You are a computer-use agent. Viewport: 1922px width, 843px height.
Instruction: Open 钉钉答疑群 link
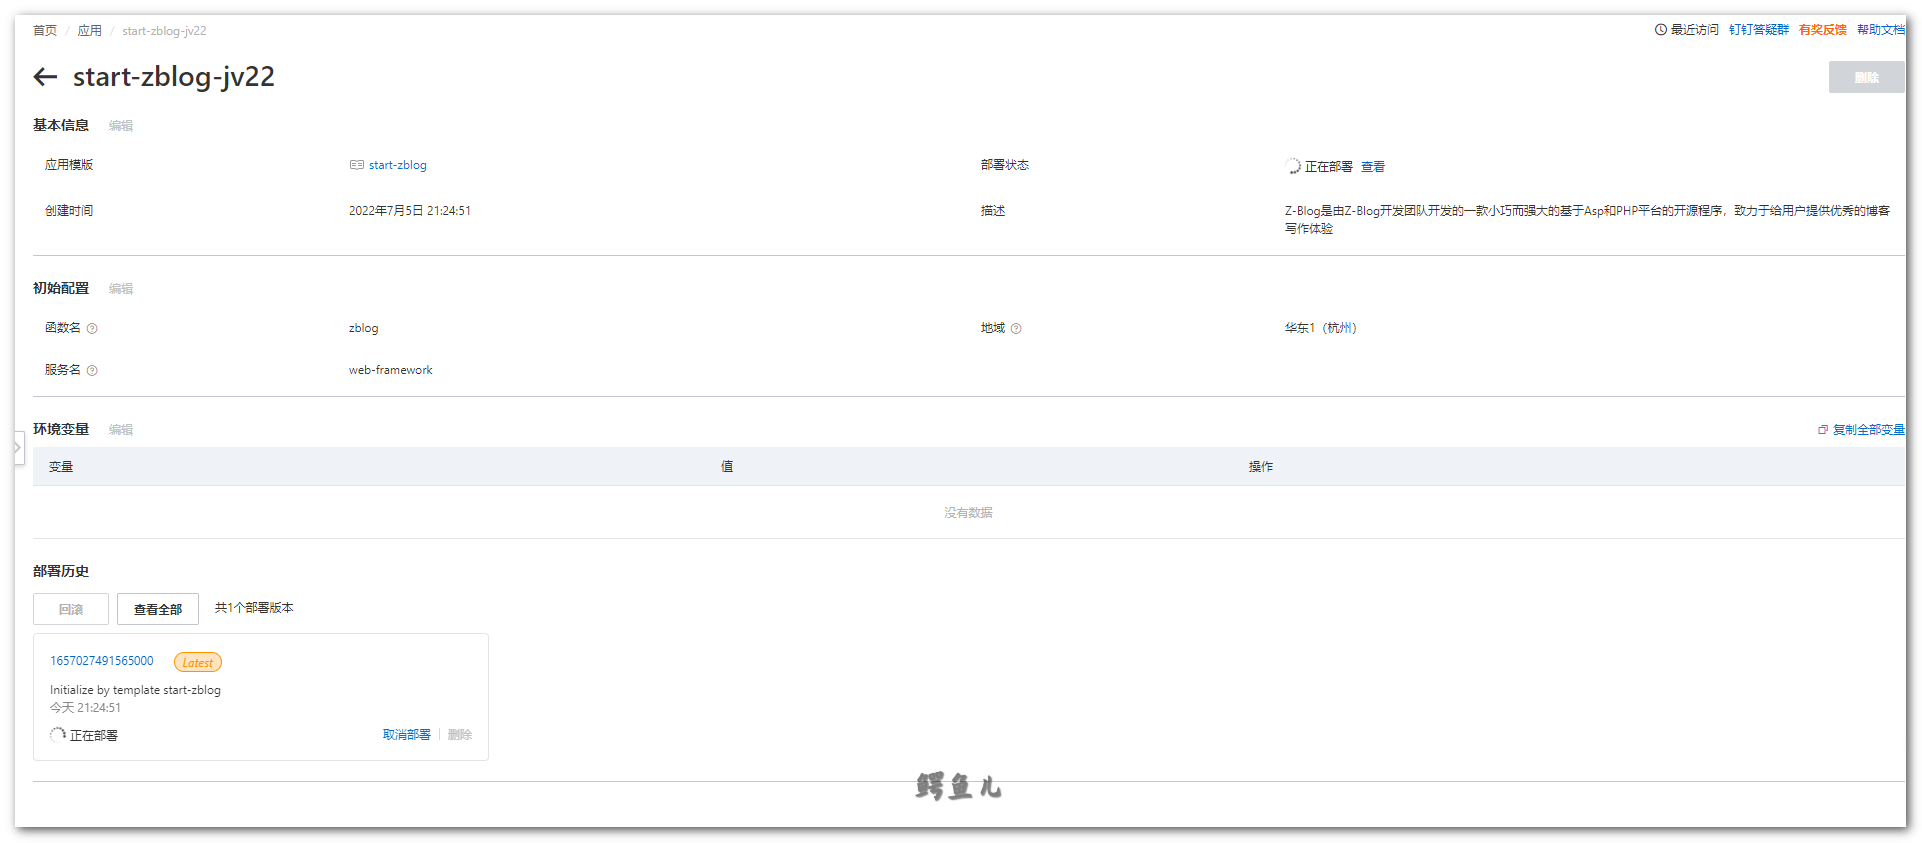[1759, 30]
